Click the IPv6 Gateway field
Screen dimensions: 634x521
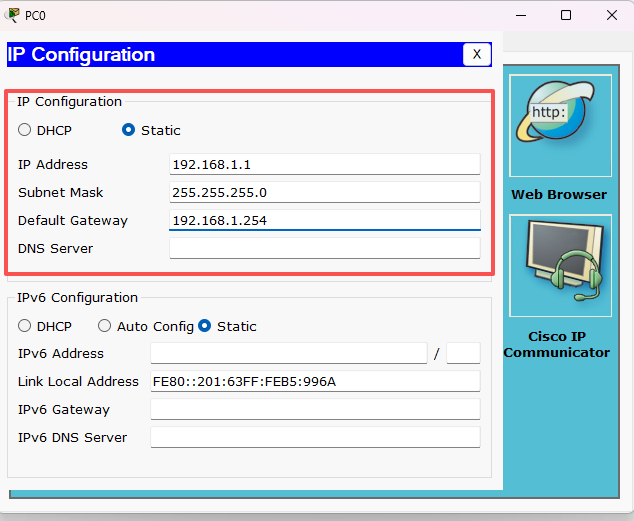(315, 409)
